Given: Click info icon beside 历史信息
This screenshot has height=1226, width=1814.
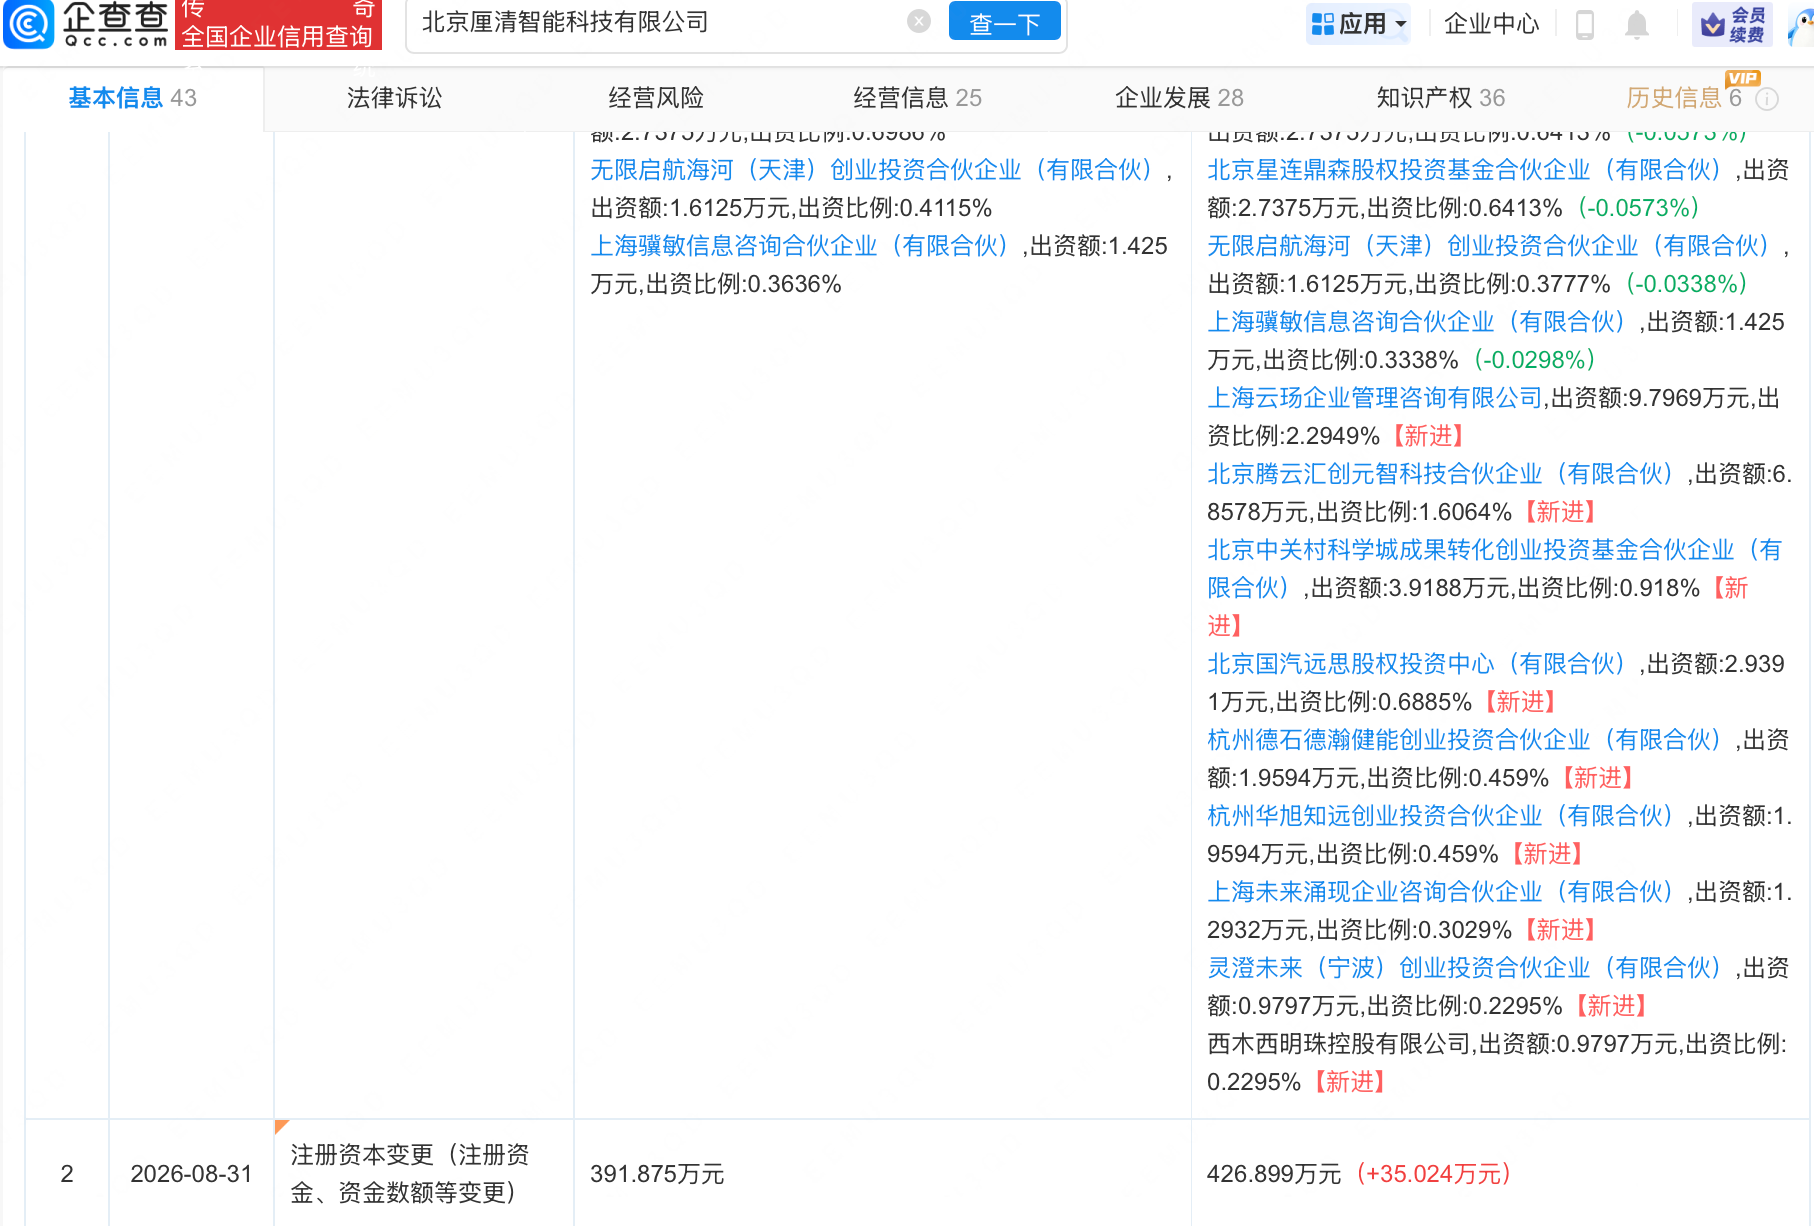Looking at the screenshot, I should coord(1768,98).
